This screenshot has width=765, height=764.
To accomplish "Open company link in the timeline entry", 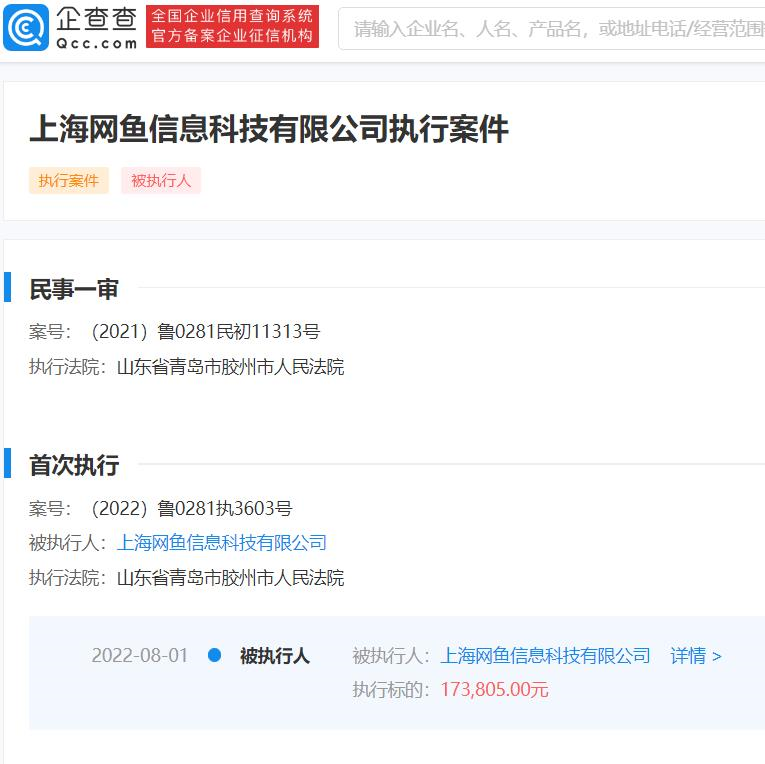I will pyautogui.click(x=545, y=656).
